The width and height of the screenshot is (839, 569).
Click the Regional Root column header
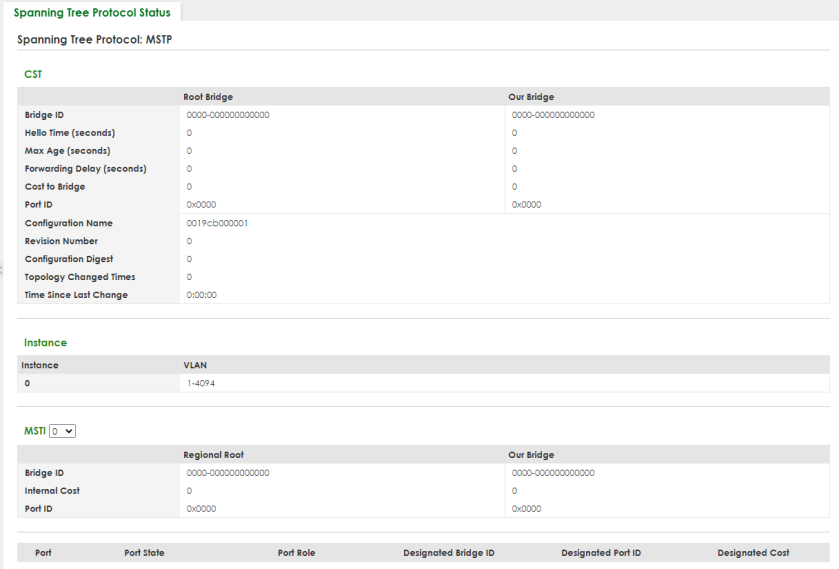(212, 454)
